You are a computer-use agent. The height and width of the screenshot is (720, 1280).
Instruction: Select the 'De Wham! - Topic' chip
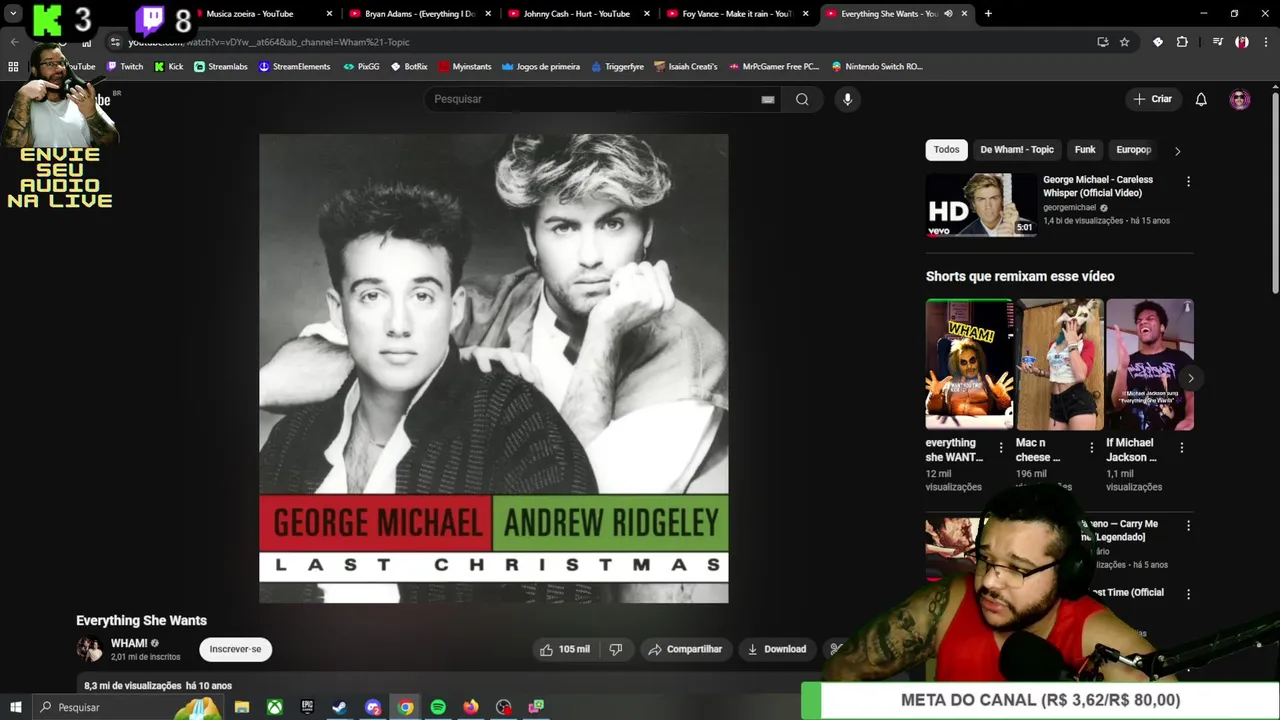pos(1017,150)
